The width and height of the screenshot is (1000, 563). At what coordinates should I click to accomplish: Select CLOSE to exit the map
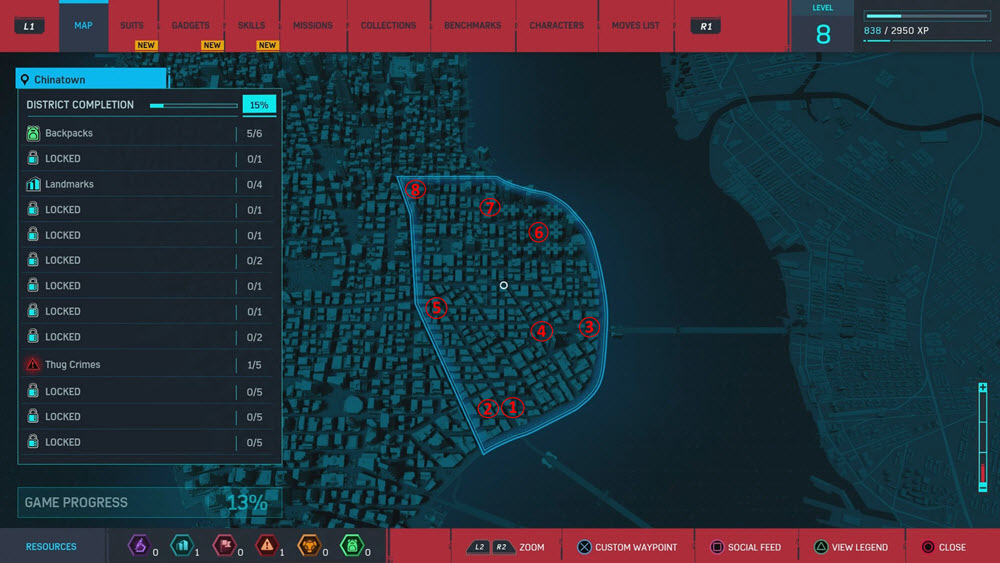pos(952,547)
